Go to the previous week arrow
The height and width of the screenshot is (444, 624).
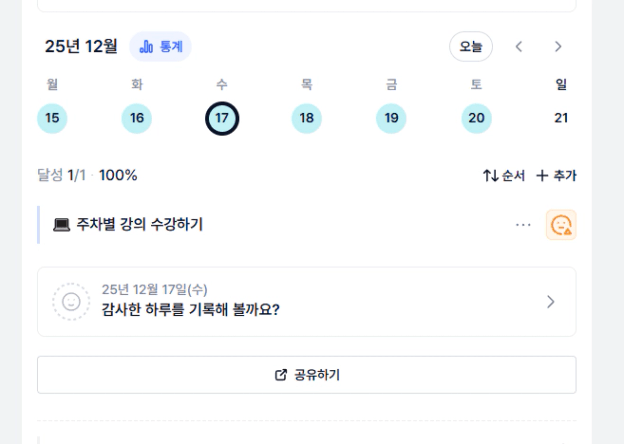[x=519, y=46]
